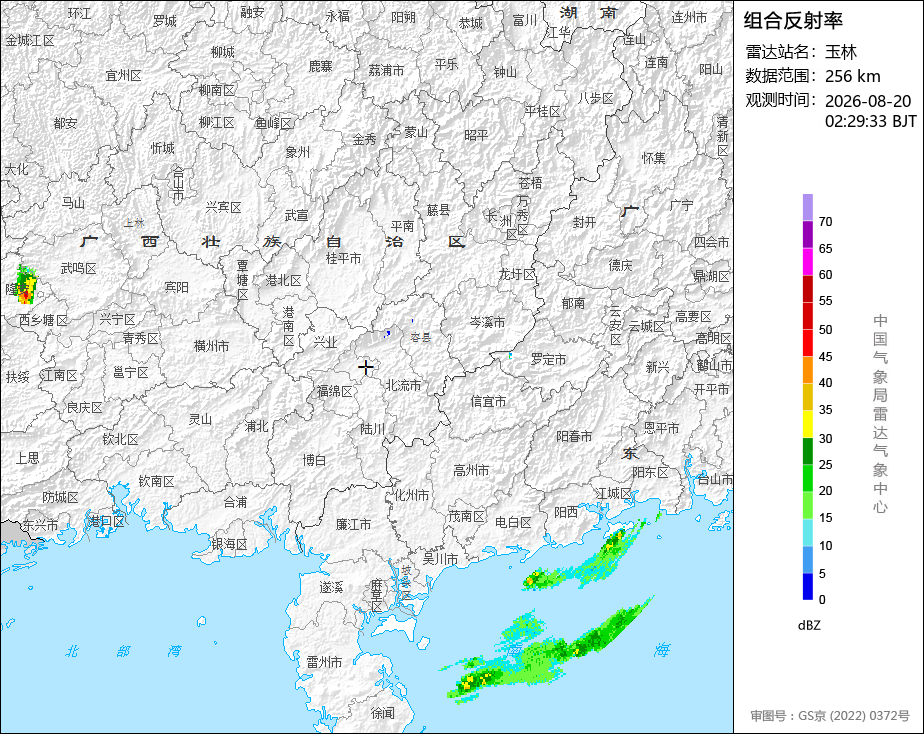Click the radar echo over 隆安
The width and height of the screenshot is (924, 734).
(x=26, y=285)
